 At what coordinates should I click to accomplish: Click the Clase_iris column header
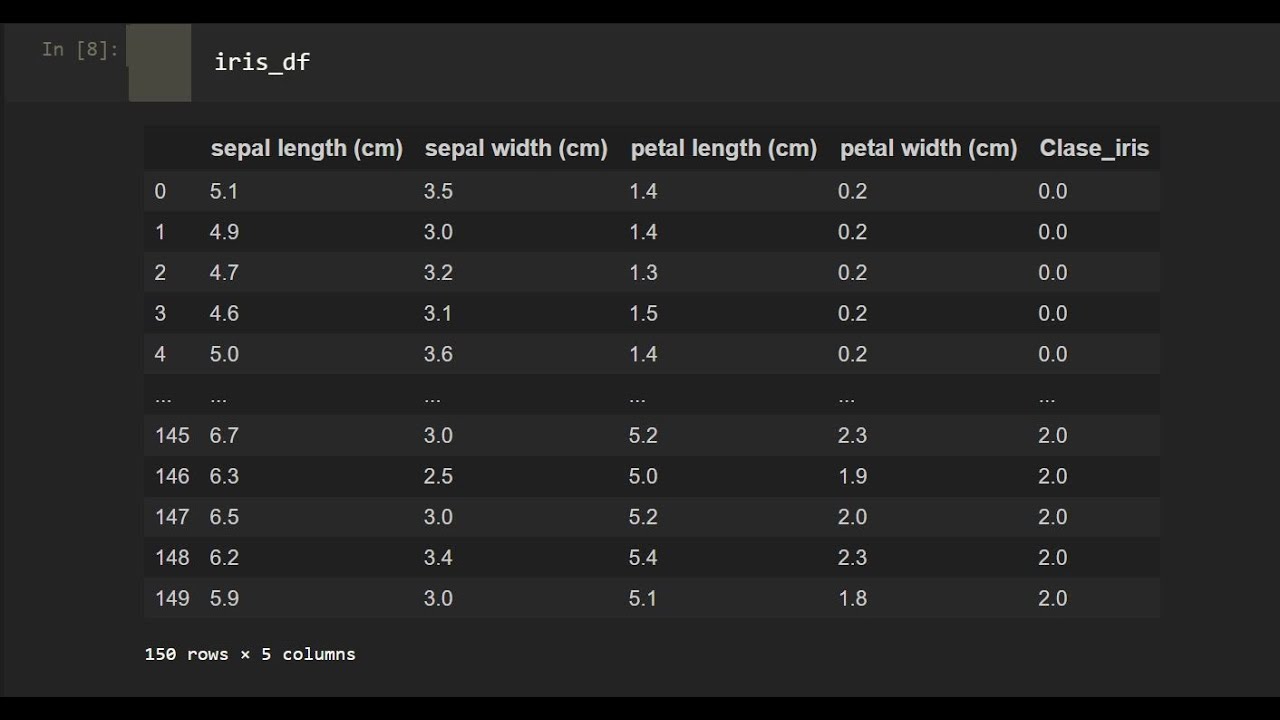pyautogui.click(x=1094, y=149)
